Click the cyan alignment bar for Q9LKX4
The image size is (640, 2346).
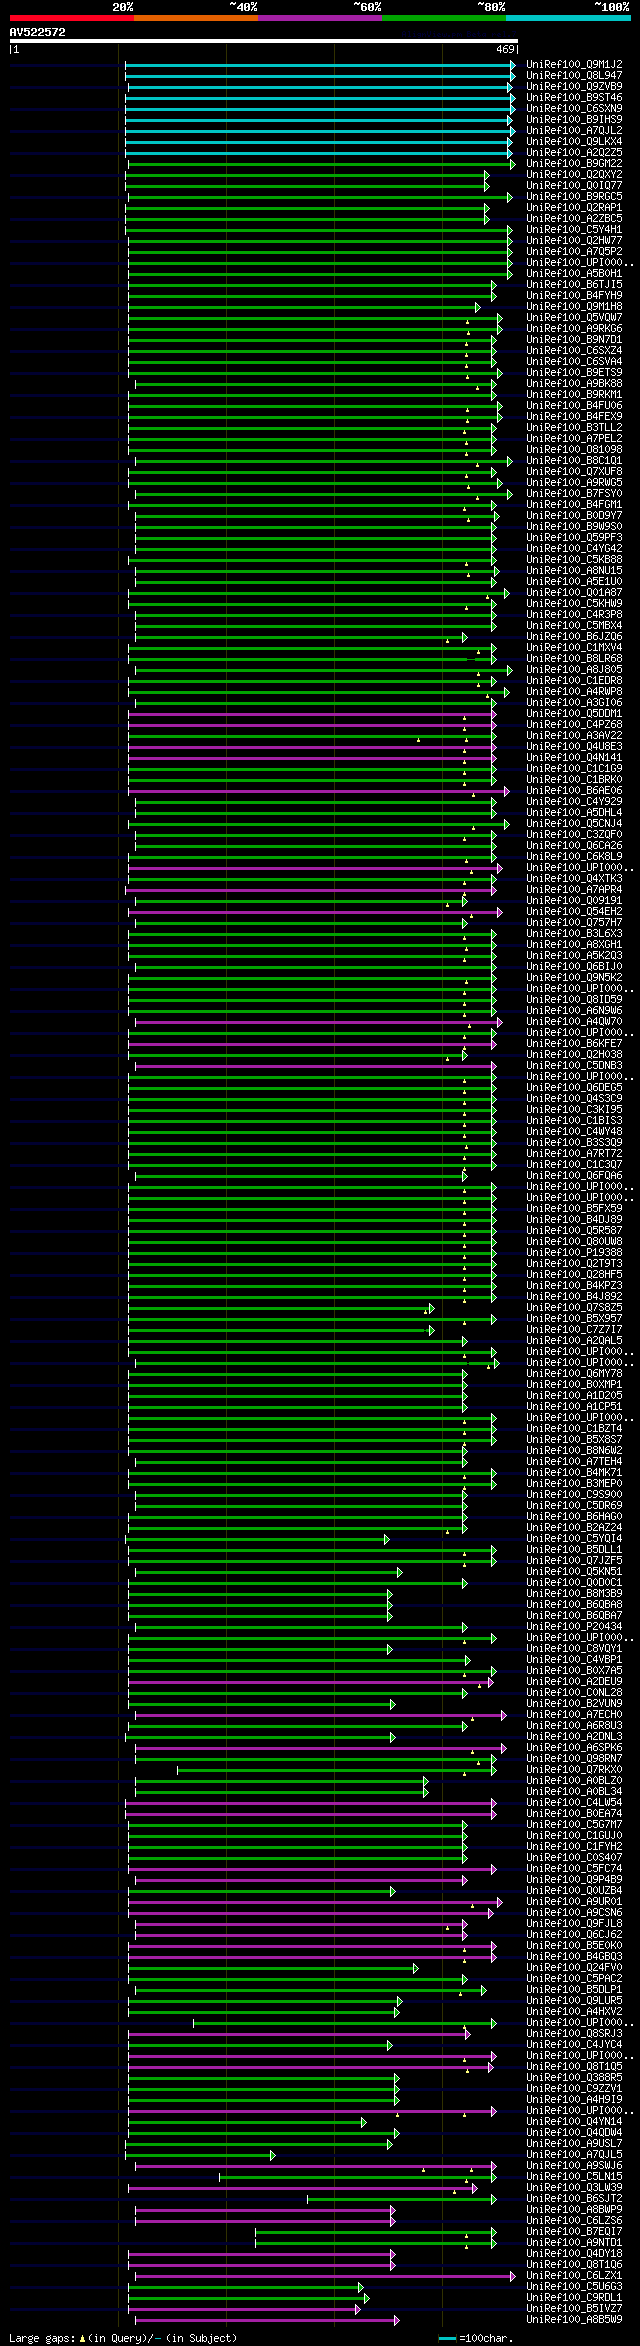[x=320, y=141]
